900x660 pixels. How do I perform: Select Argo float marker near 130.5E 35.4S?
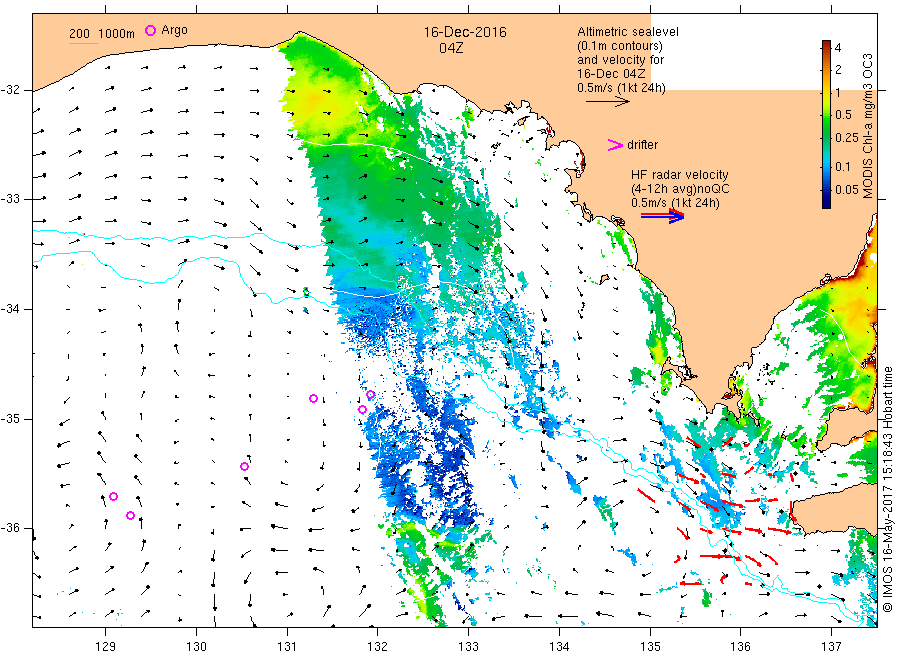(x=244, y=467)
